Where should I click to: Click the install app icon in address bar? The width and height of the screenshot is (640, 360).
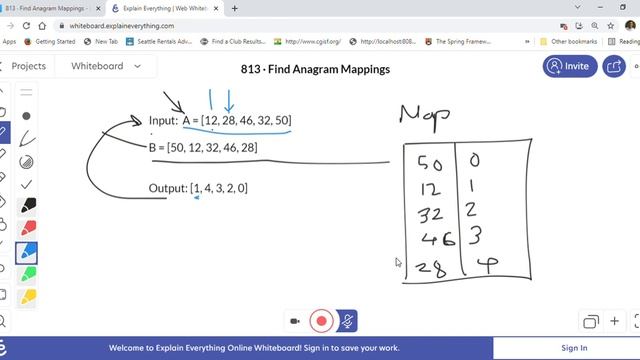coord(579,26)
